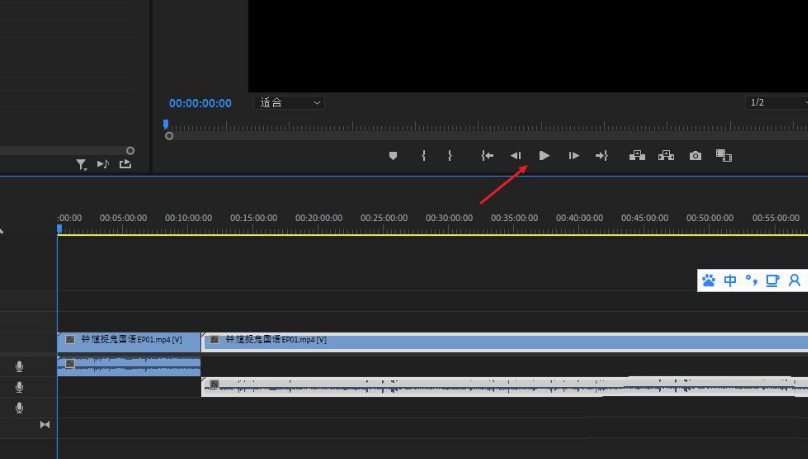Image resolution: width=808 pixels, height=459 pixels.
Task: Click the export icon in left panel
Action: pyautogui.click(x=125, y=164)
